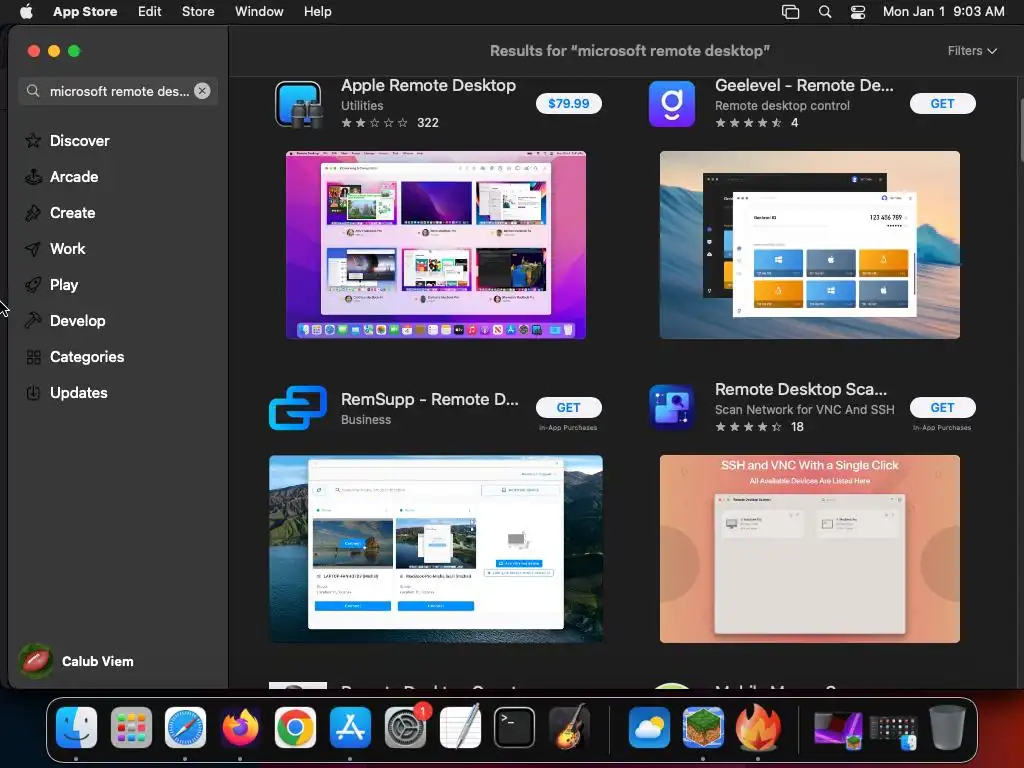Click the Stage Manager menu bar icon
The image size is (1024, 768).
click(790, 12)
